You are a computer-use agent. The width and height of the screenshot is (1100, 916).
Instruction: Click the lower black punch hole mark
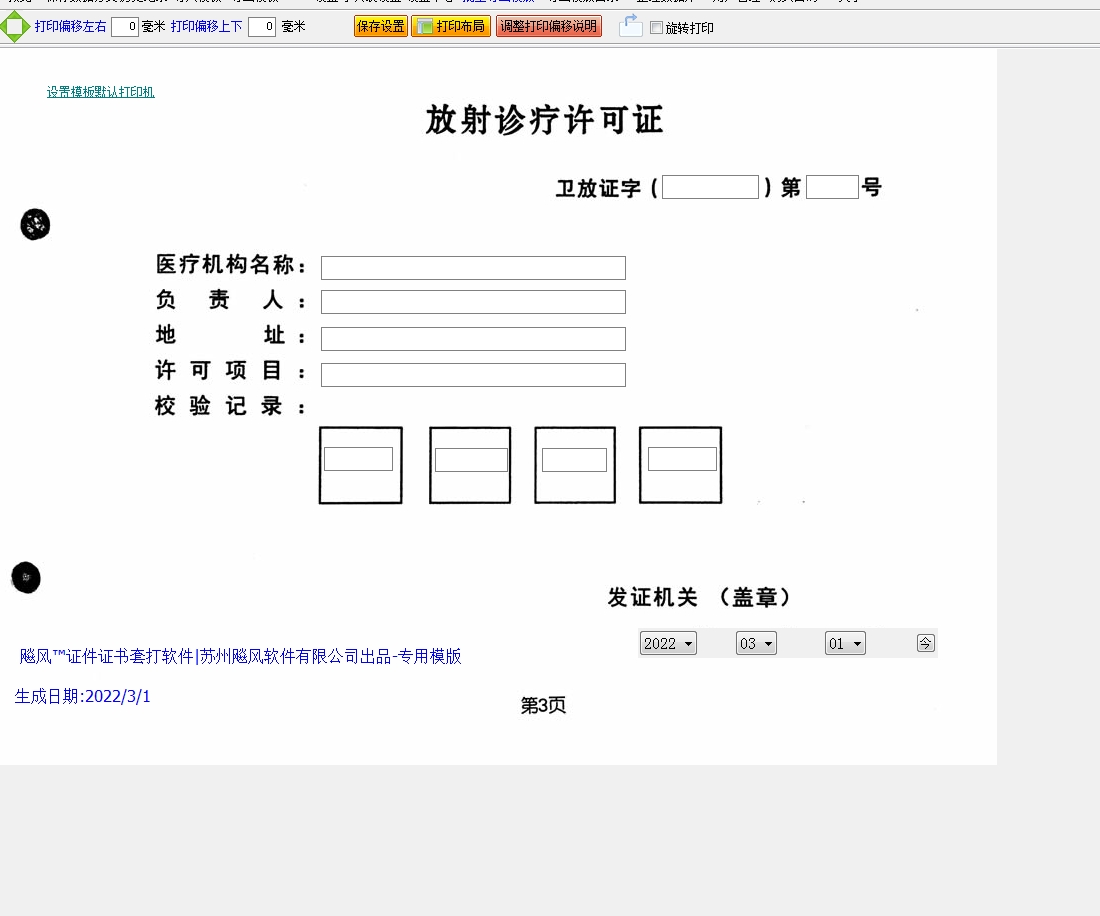click(26, 577)
